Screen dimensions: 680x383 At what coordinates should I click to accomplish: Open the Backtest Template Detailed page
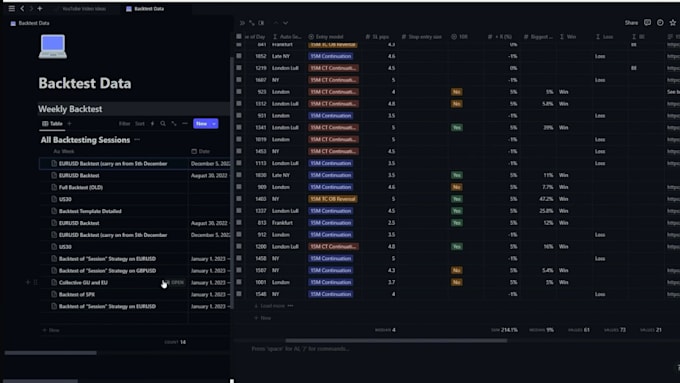click(90, 211)
